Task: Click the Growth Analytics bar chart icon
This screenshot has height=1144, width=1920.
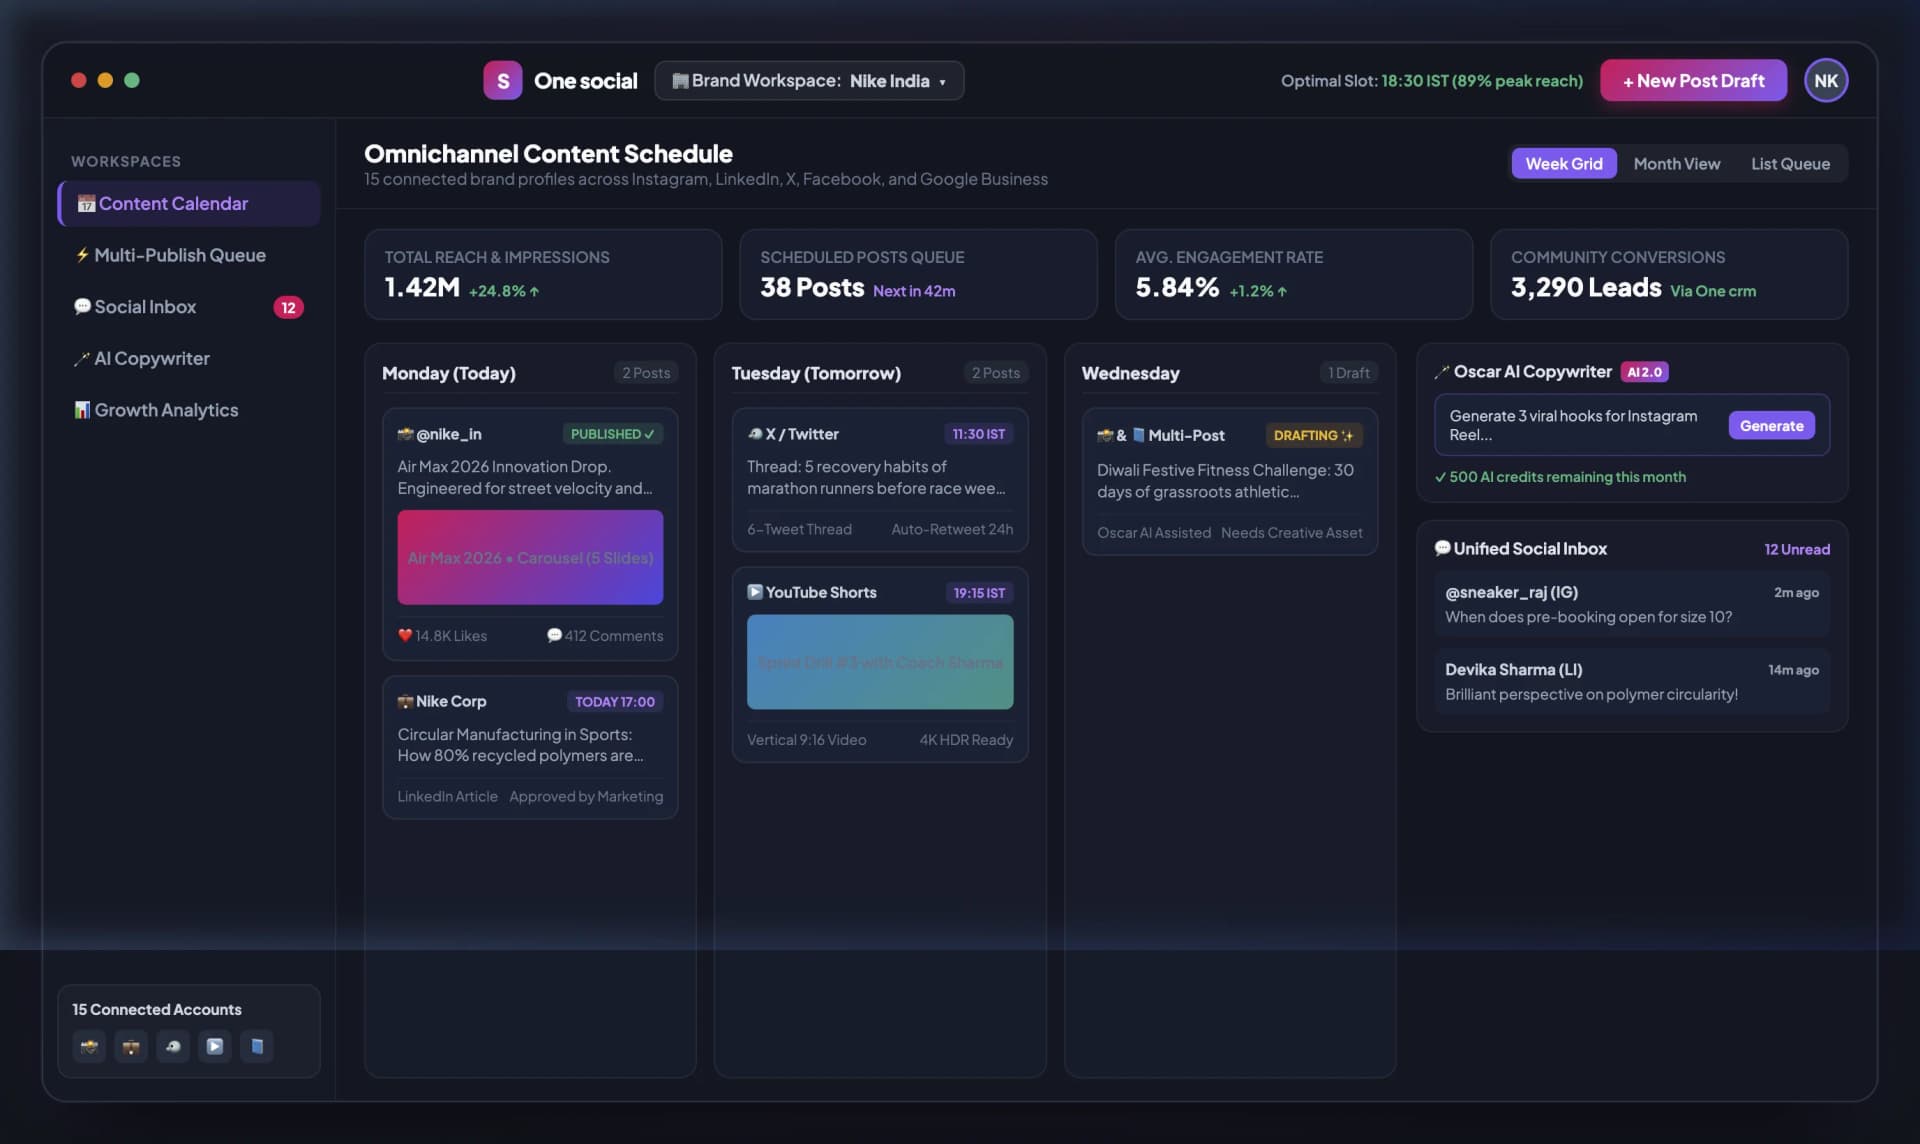Action: pos(82,410)
